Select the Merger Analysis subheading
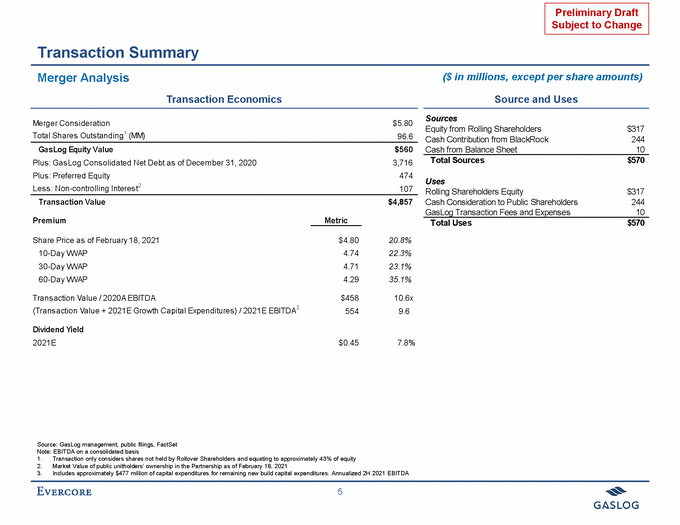 [83, 77]
